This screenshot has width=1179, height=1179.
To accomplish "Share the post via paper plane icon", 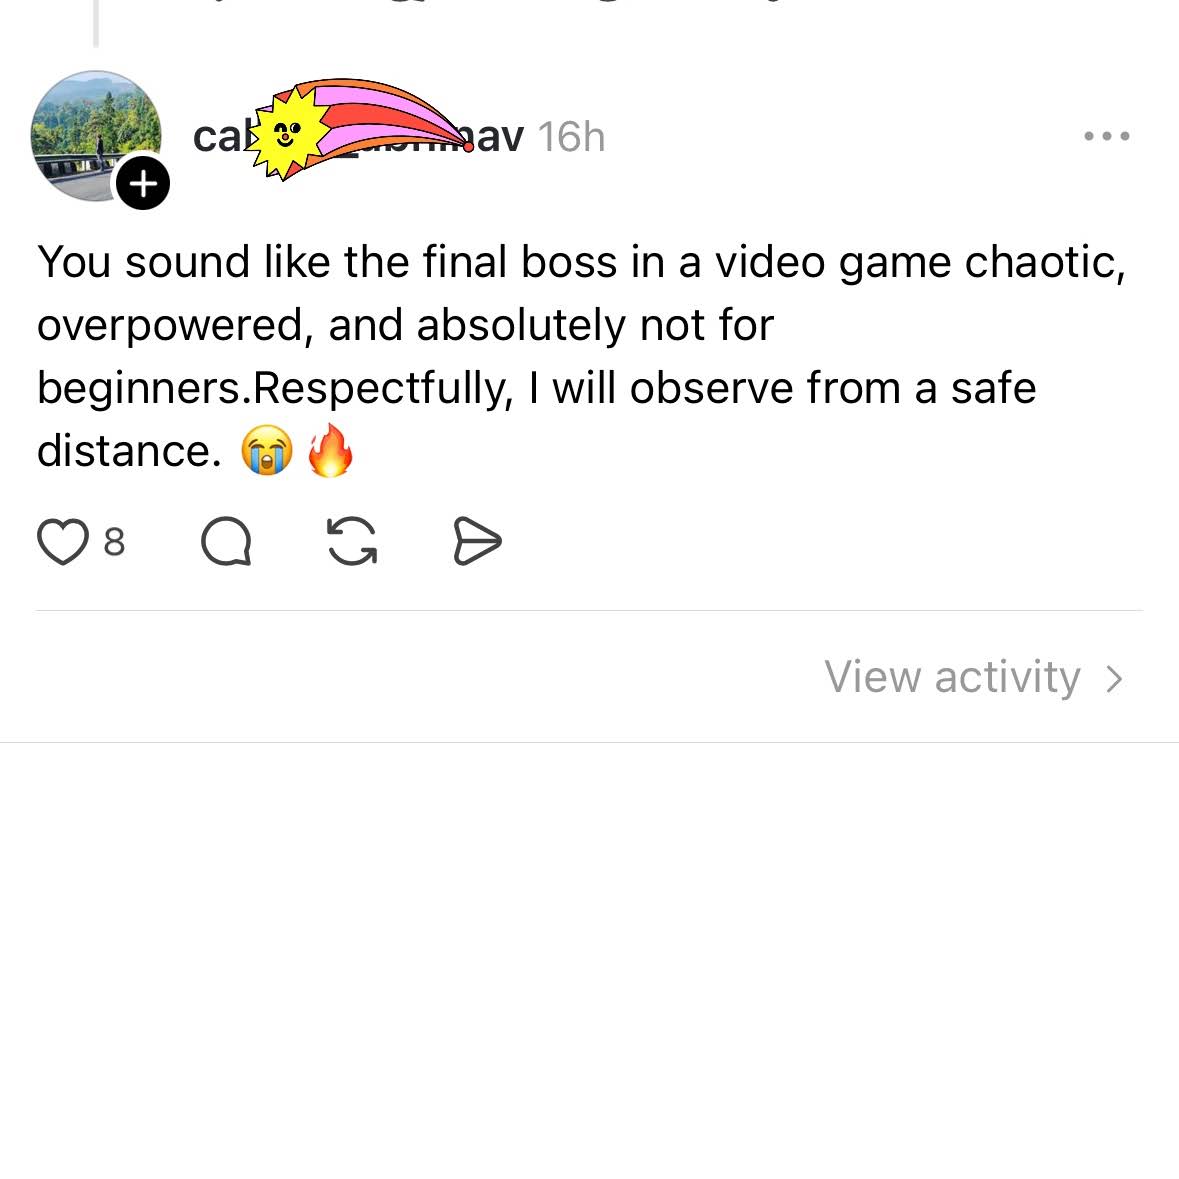I will click(477, 541).
